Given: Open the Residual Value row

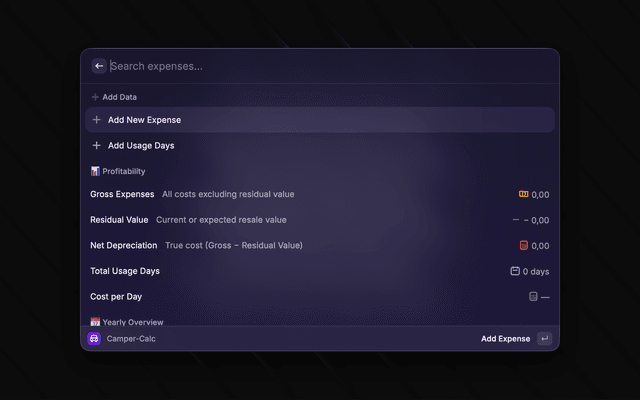Looking at the screenshot, I should pyautogui.click(x=320, y=220).
